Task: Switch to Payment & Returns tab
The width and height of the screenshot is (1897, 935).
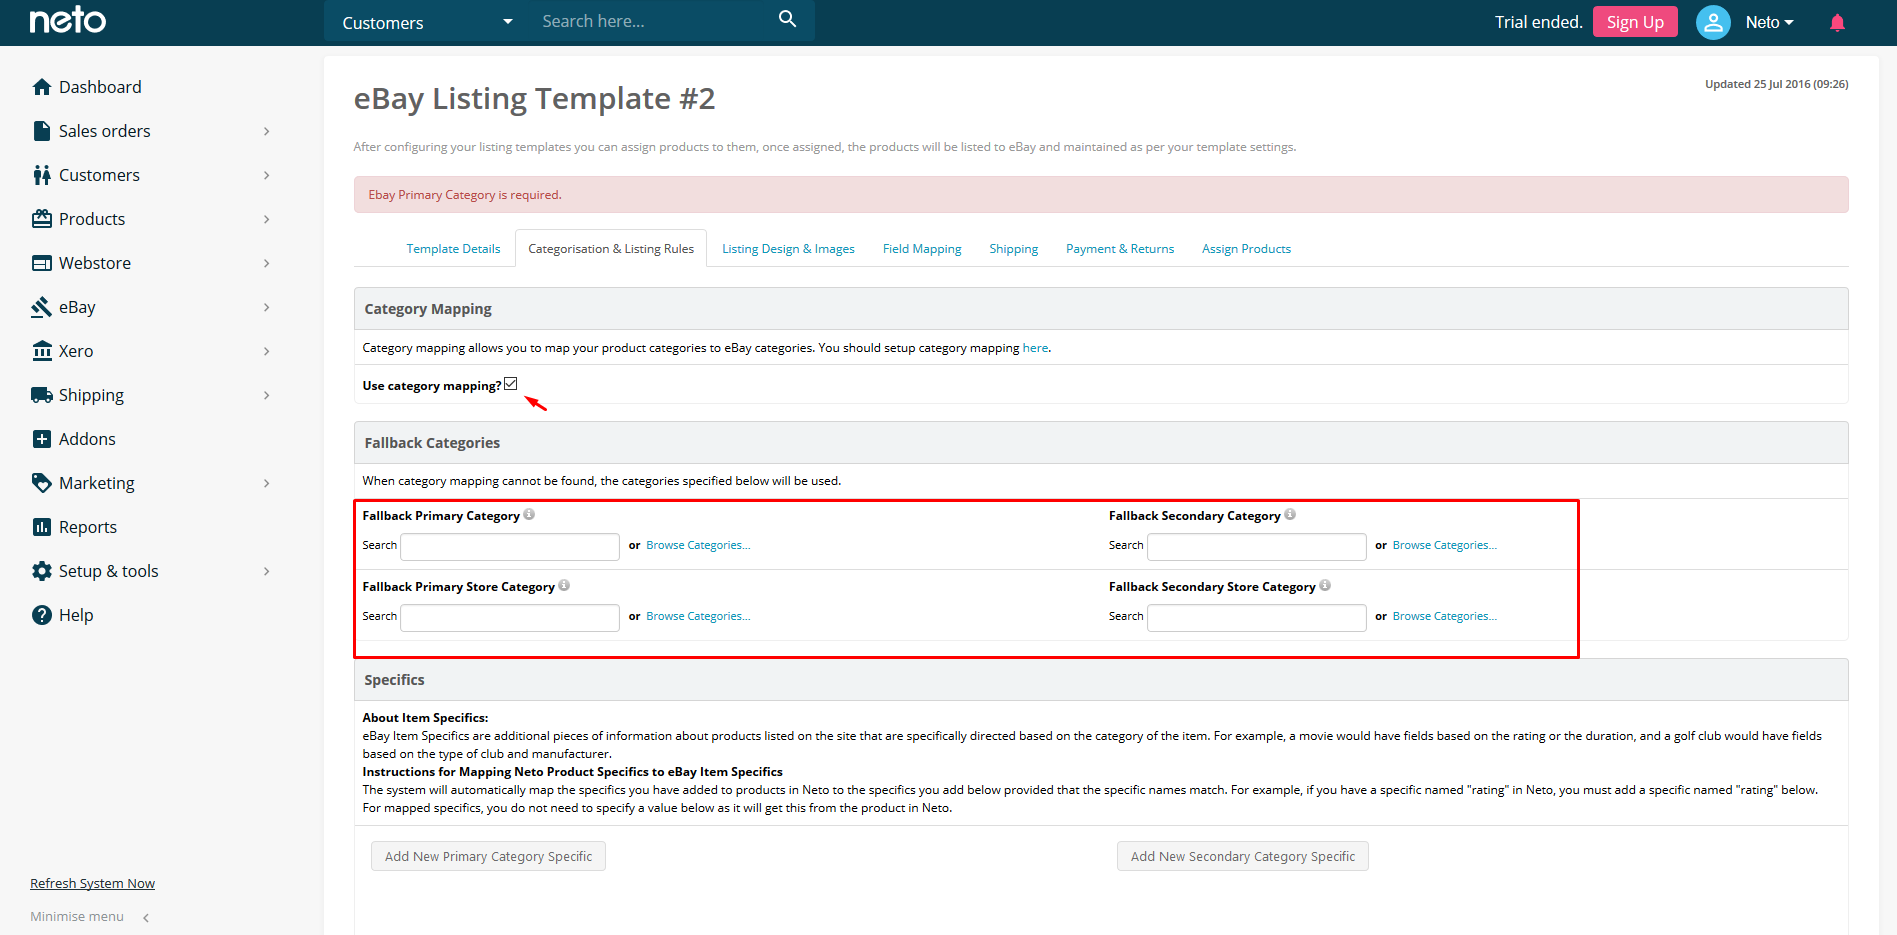Action: [1120, 249]
